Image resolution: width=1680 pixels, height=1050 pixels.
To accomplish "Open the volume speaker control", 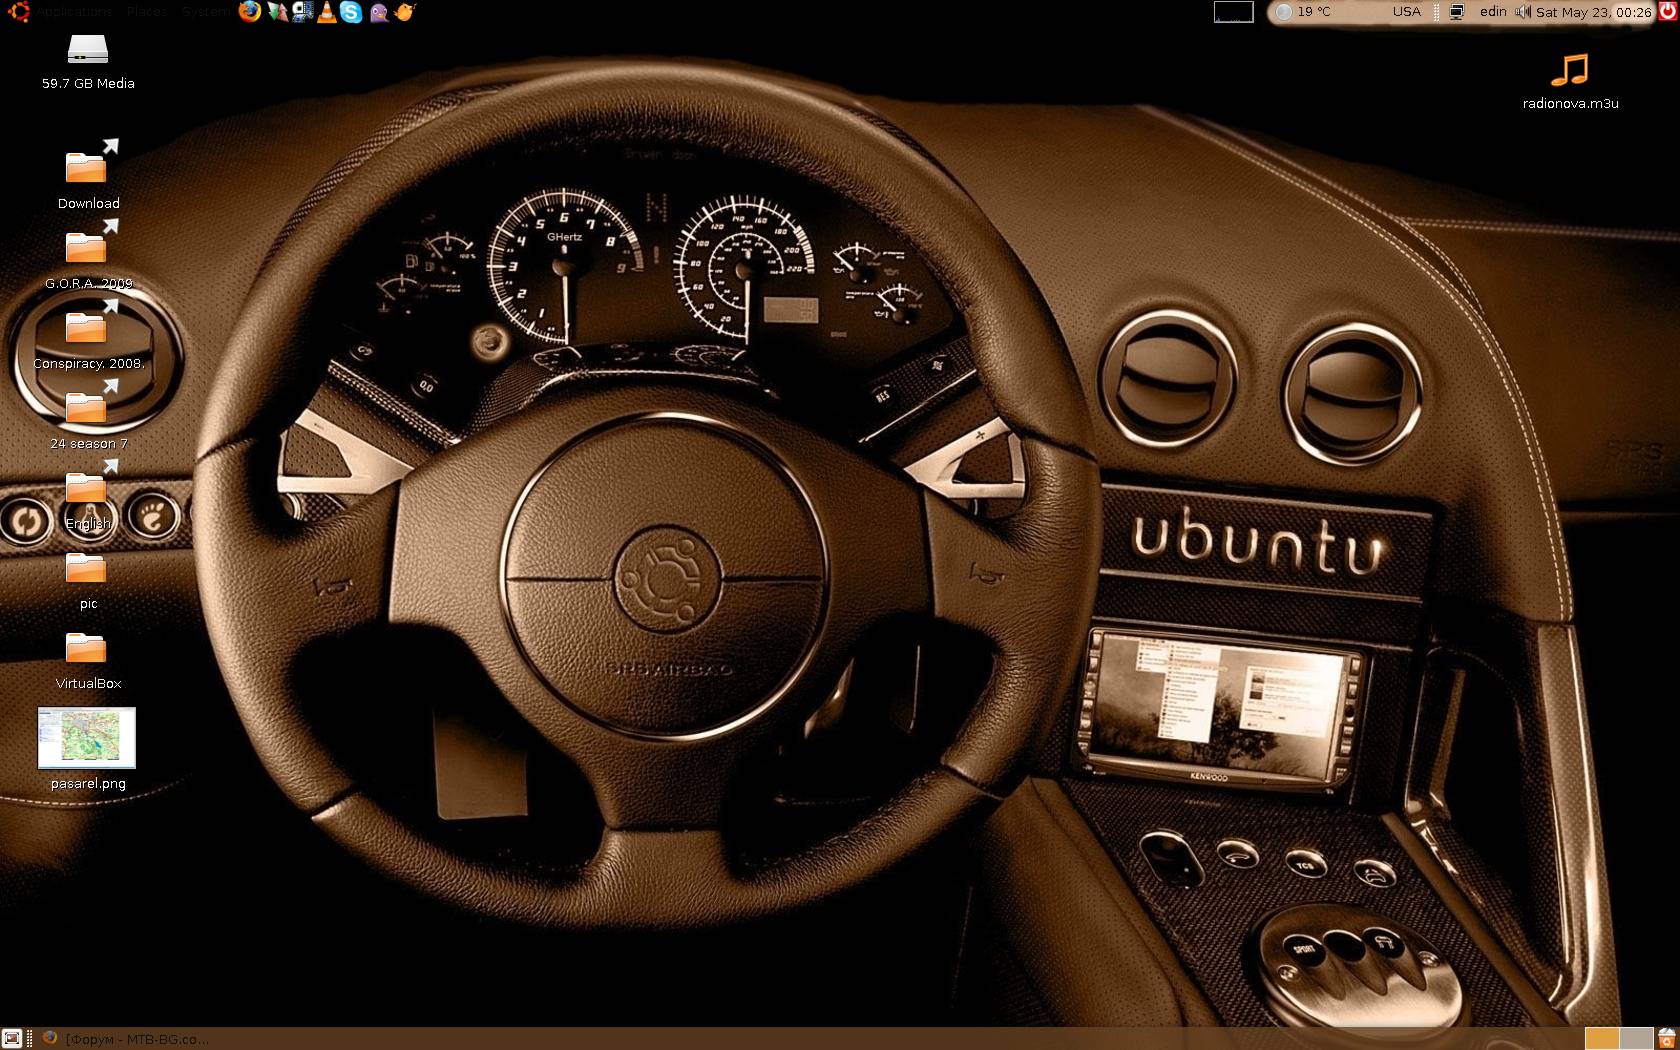I will 1522,12.
